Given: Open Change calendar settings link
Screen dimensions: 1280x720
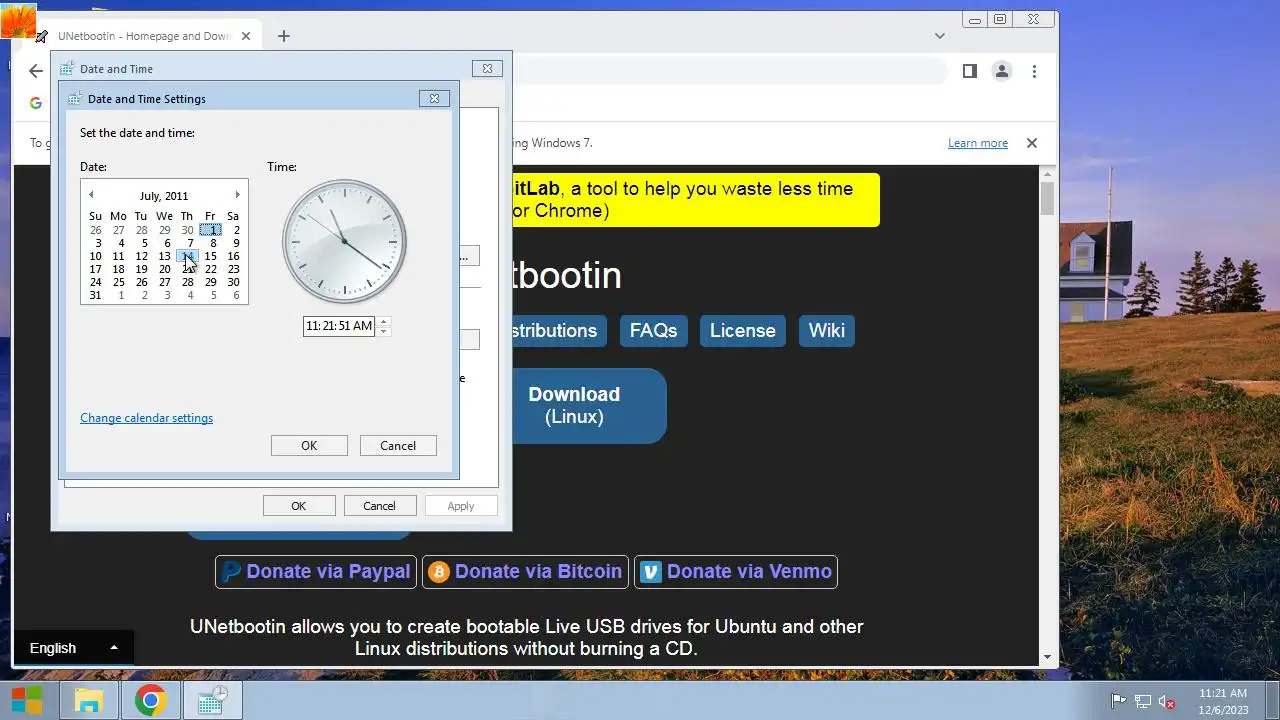Looking at the screenshot, I should [x=146, y=418].
